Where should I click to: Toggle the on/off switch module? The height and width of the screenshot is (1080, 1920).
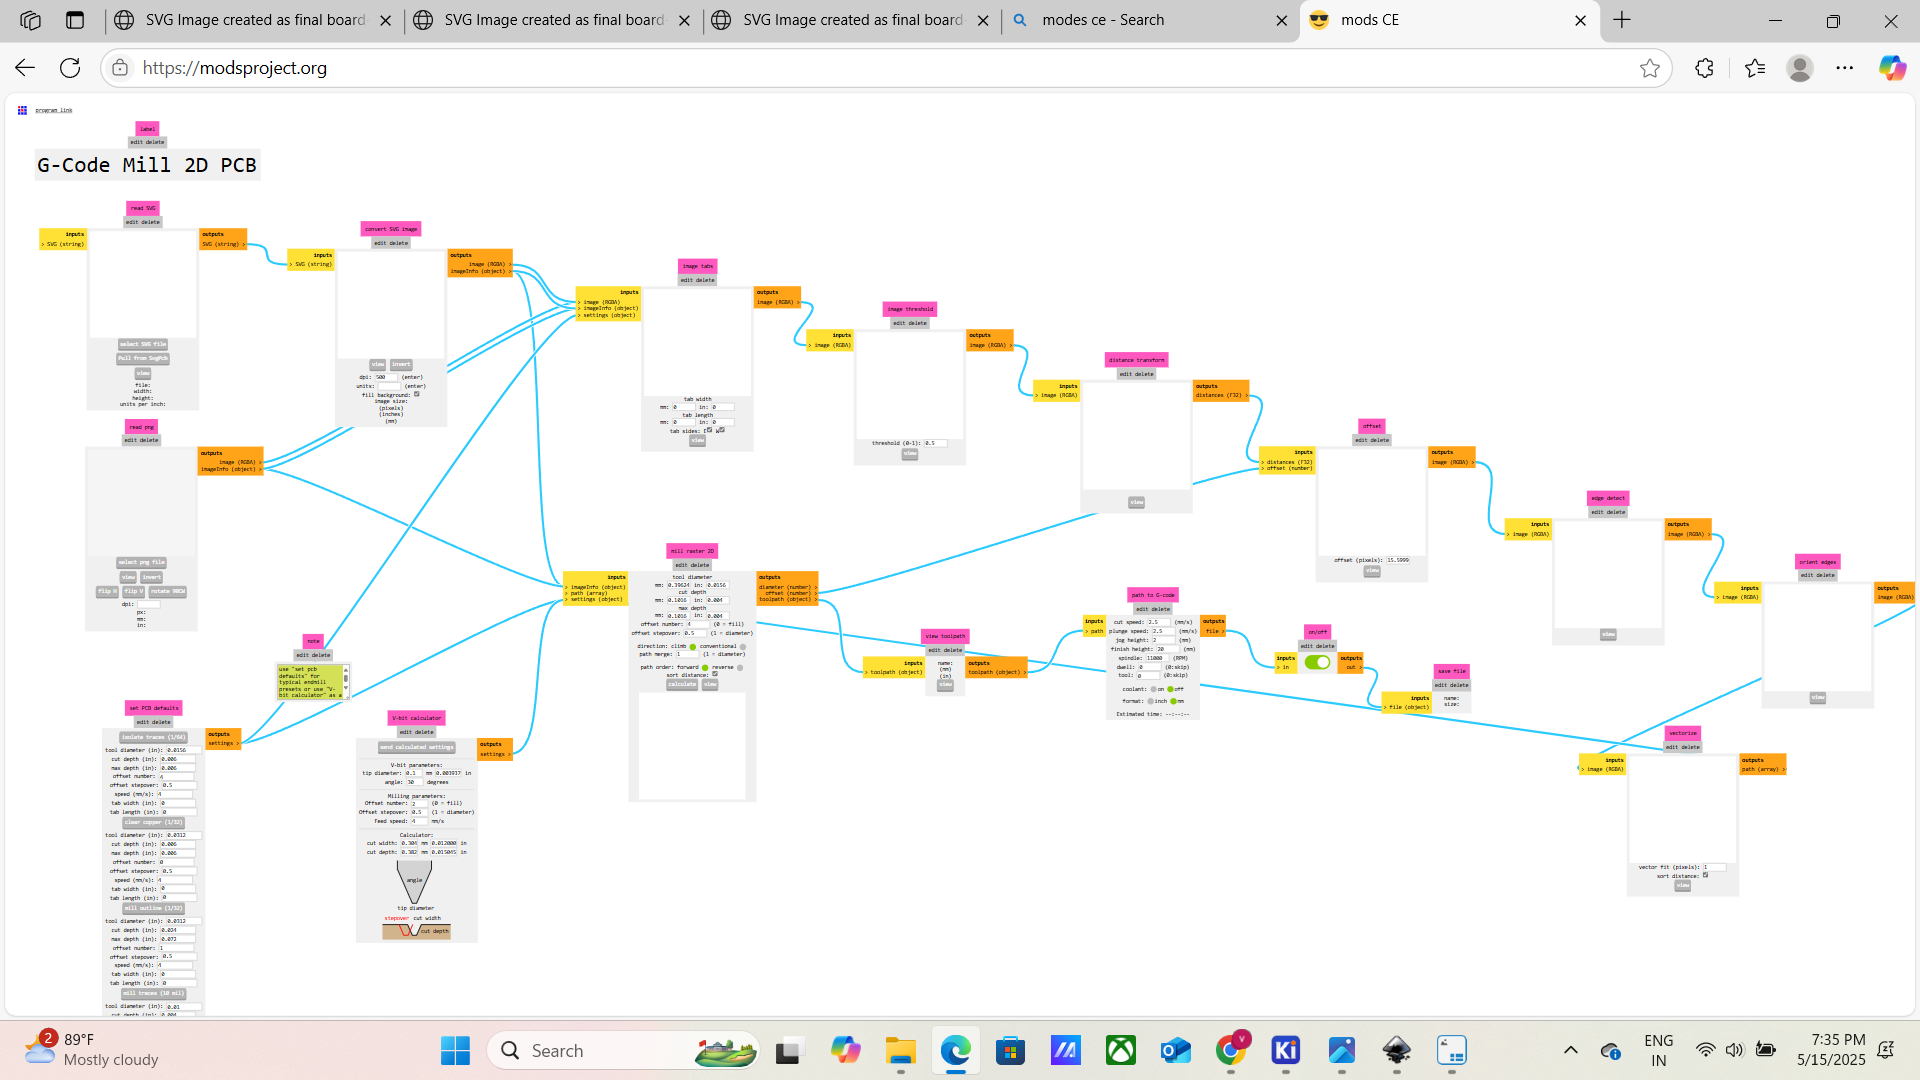point(1317,662)
